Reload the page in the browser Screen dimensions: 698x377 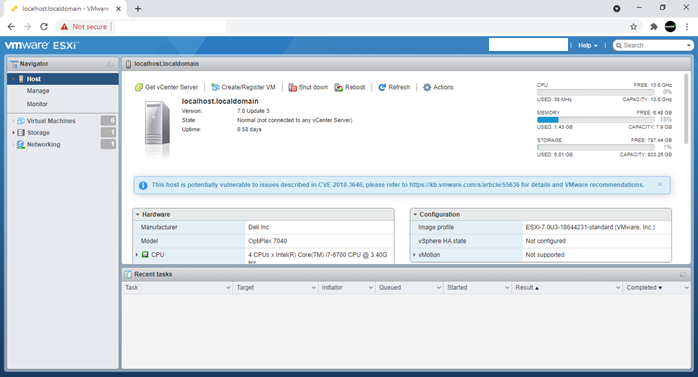pyautogui.click(x=44, y=27)
